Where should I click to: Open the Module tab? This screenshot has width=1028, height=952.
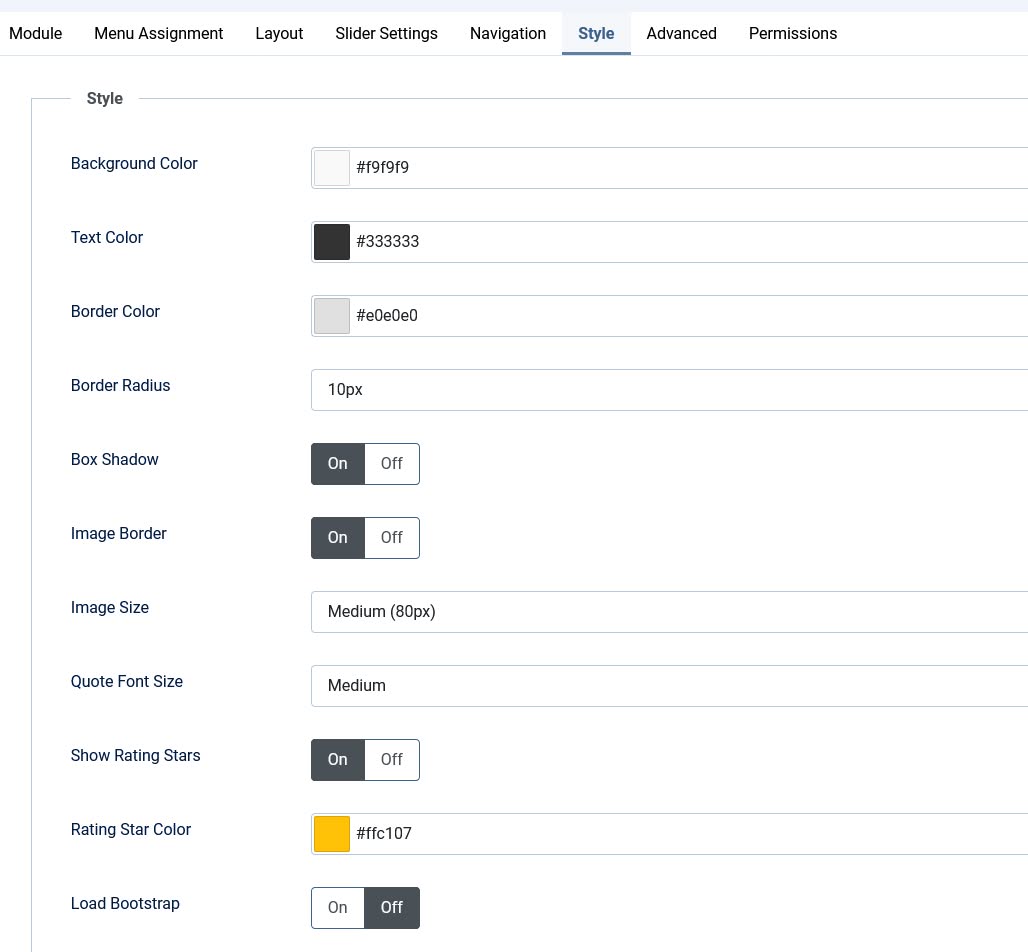(36, 33)
